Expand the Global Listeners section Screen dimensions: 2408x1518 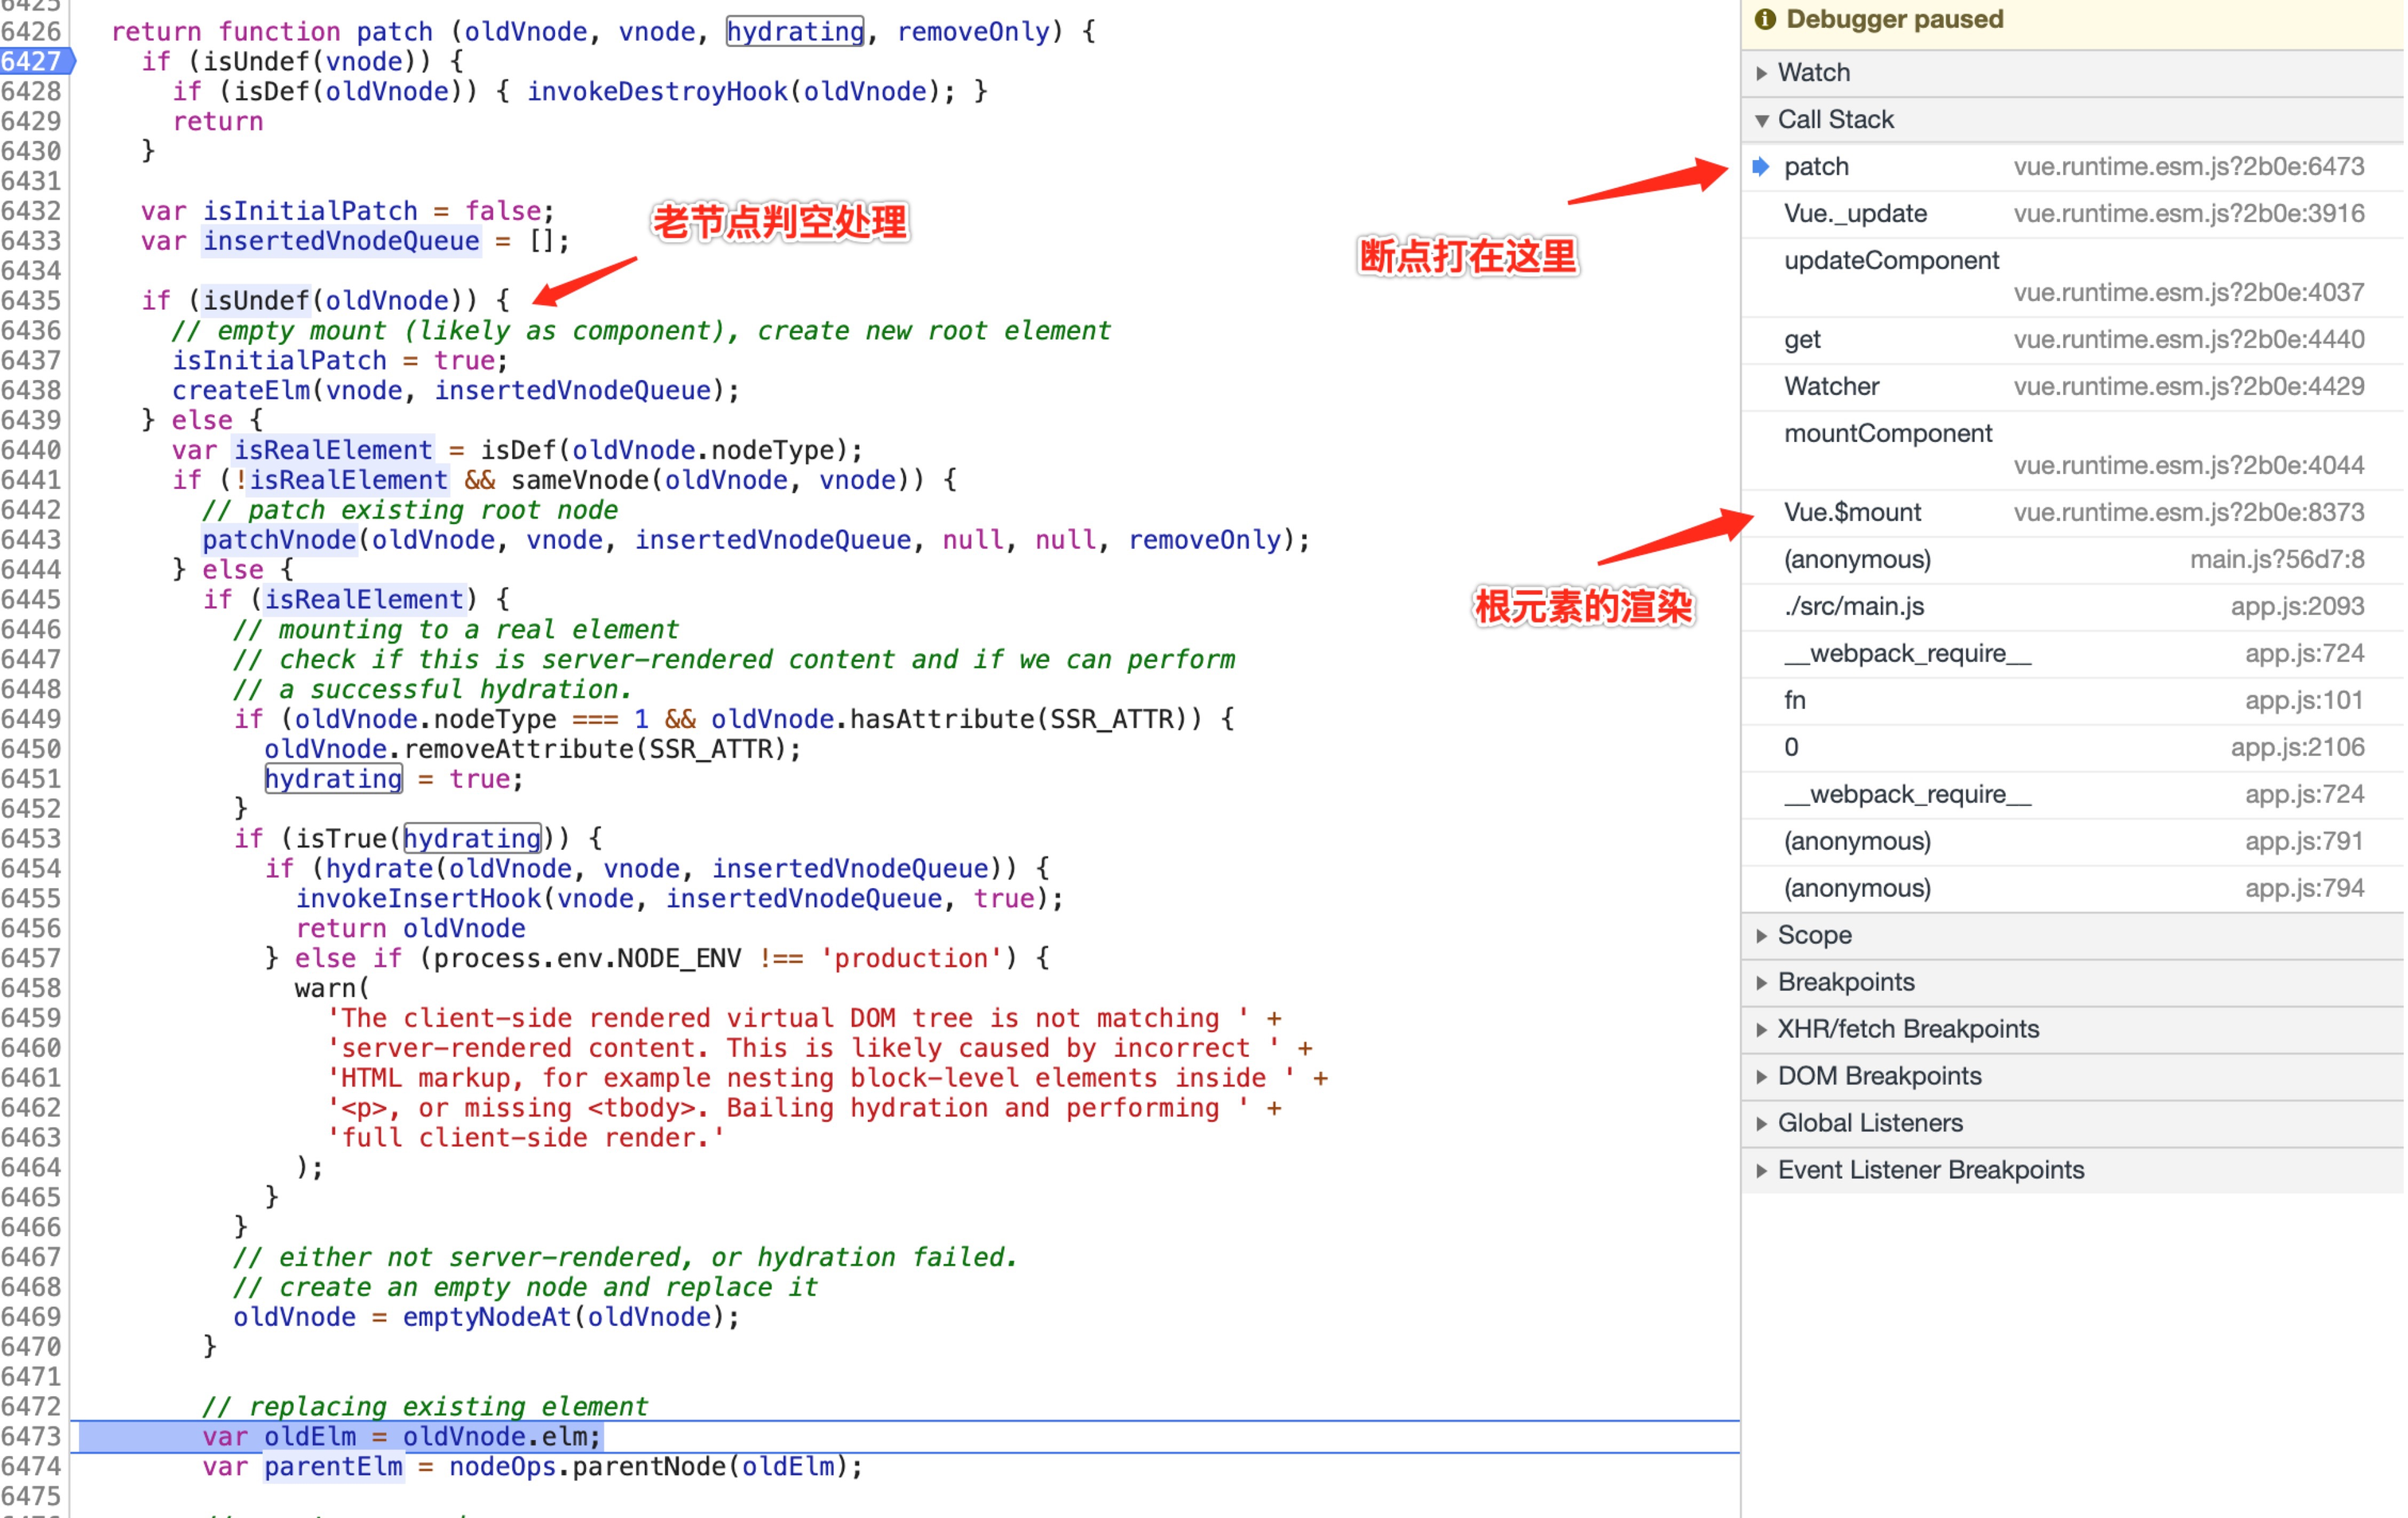pyautogui.click(x=1869, y=1123)
